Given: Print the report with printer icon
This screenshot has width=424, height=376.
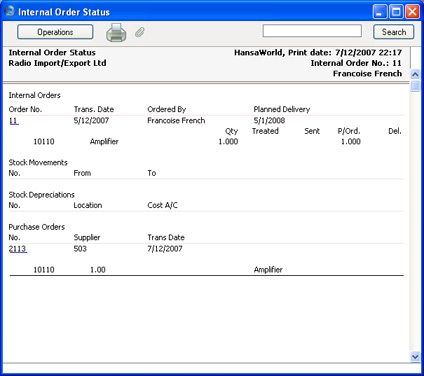Looking at the screenshot, I should point(116,33).
